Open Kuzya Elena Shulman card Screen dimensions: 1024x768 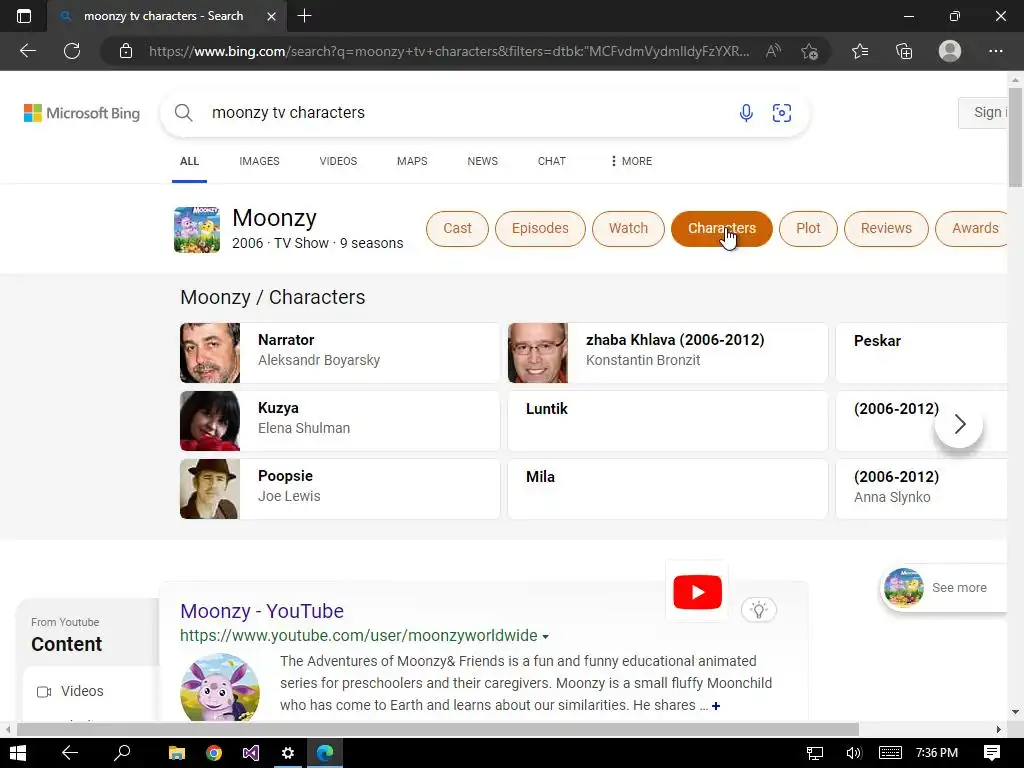340,421
